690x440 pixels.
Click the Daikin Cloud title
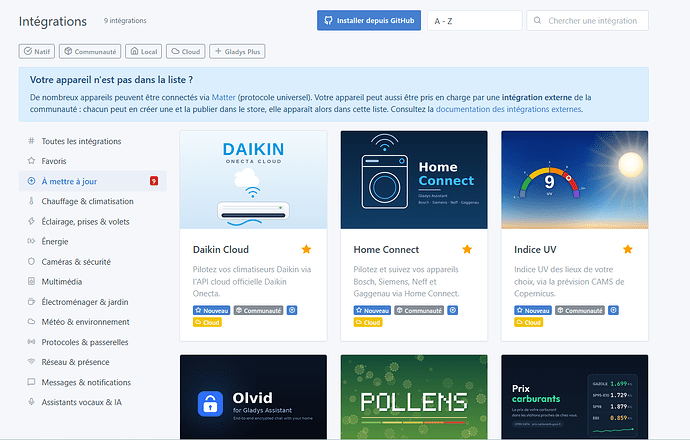[221, 249]
